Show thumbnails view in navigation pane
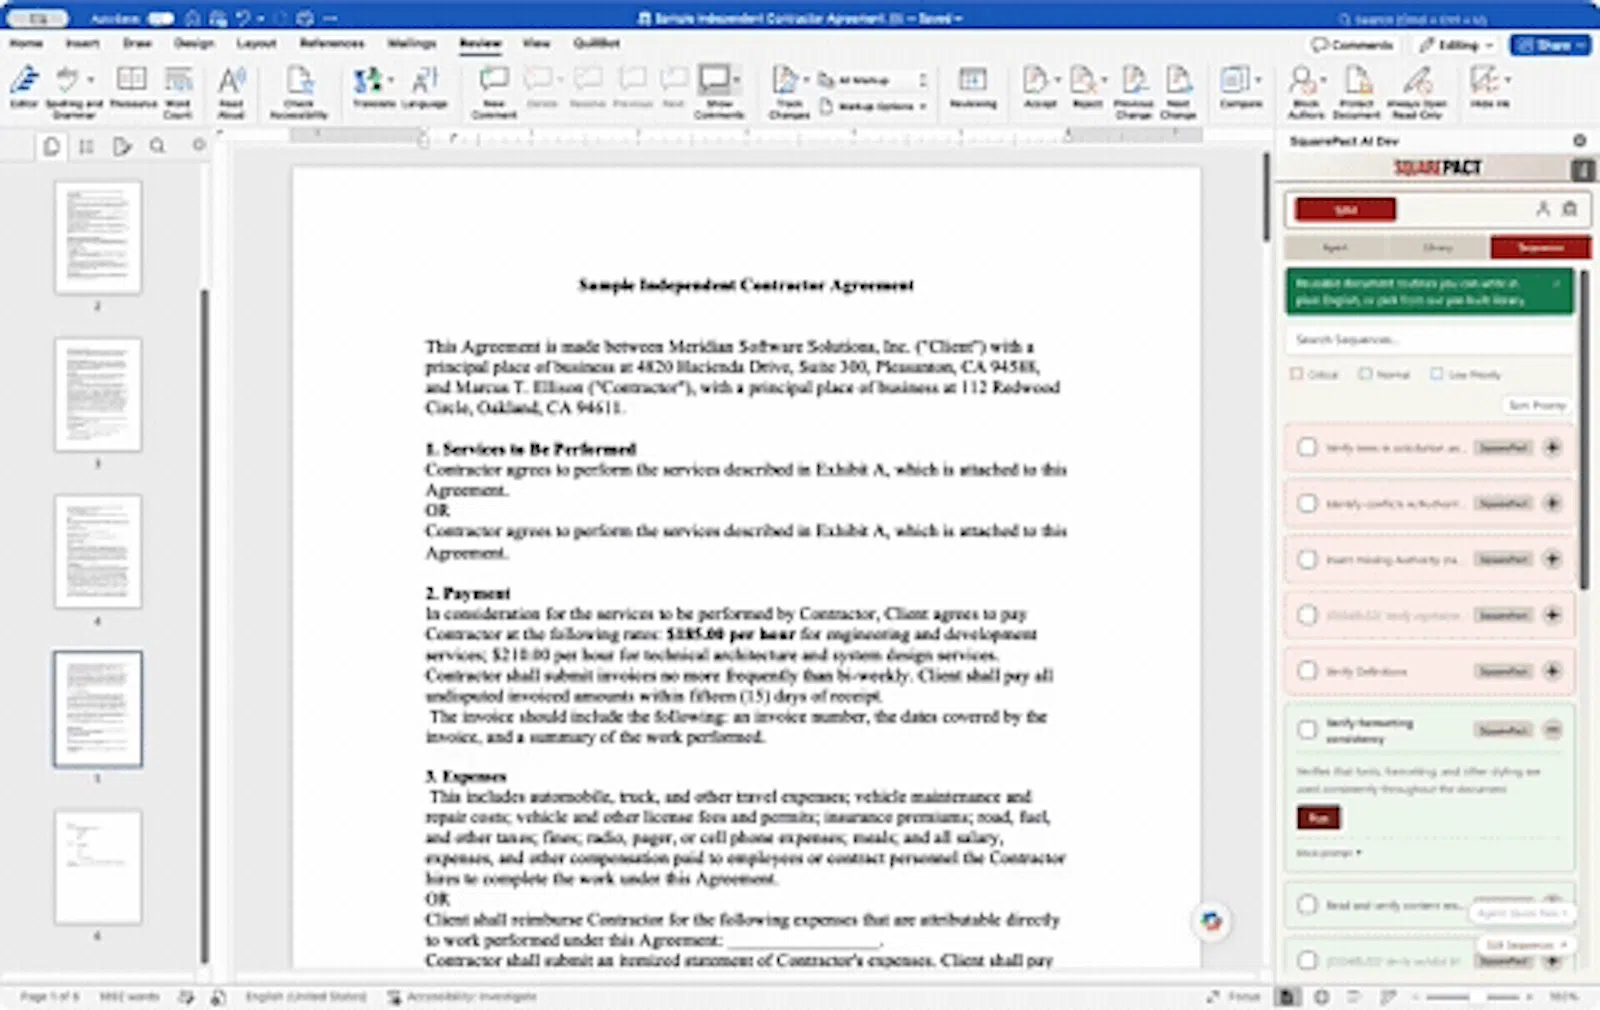This screenshot has height=1010, width=1600. pos(51,147)
